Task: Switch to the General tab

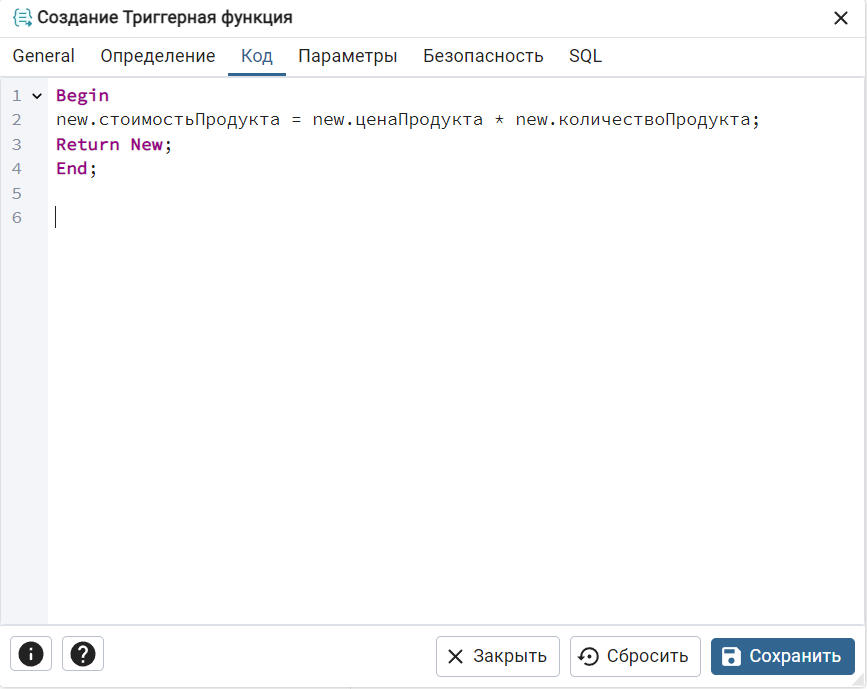Action: point(44,56)
